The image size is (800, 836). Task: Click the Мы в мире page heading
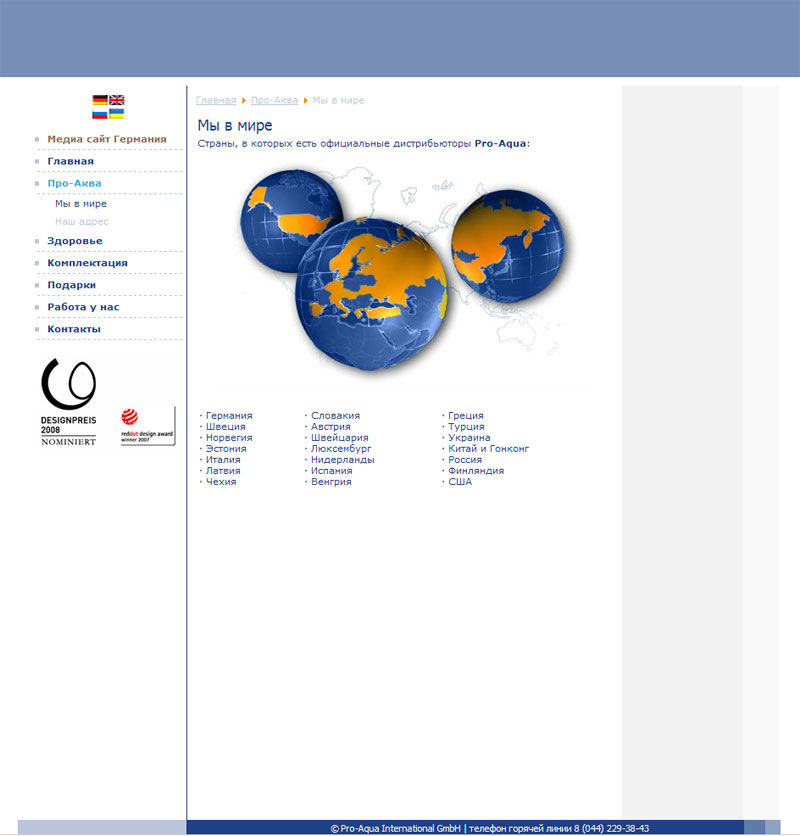(235, 125)
